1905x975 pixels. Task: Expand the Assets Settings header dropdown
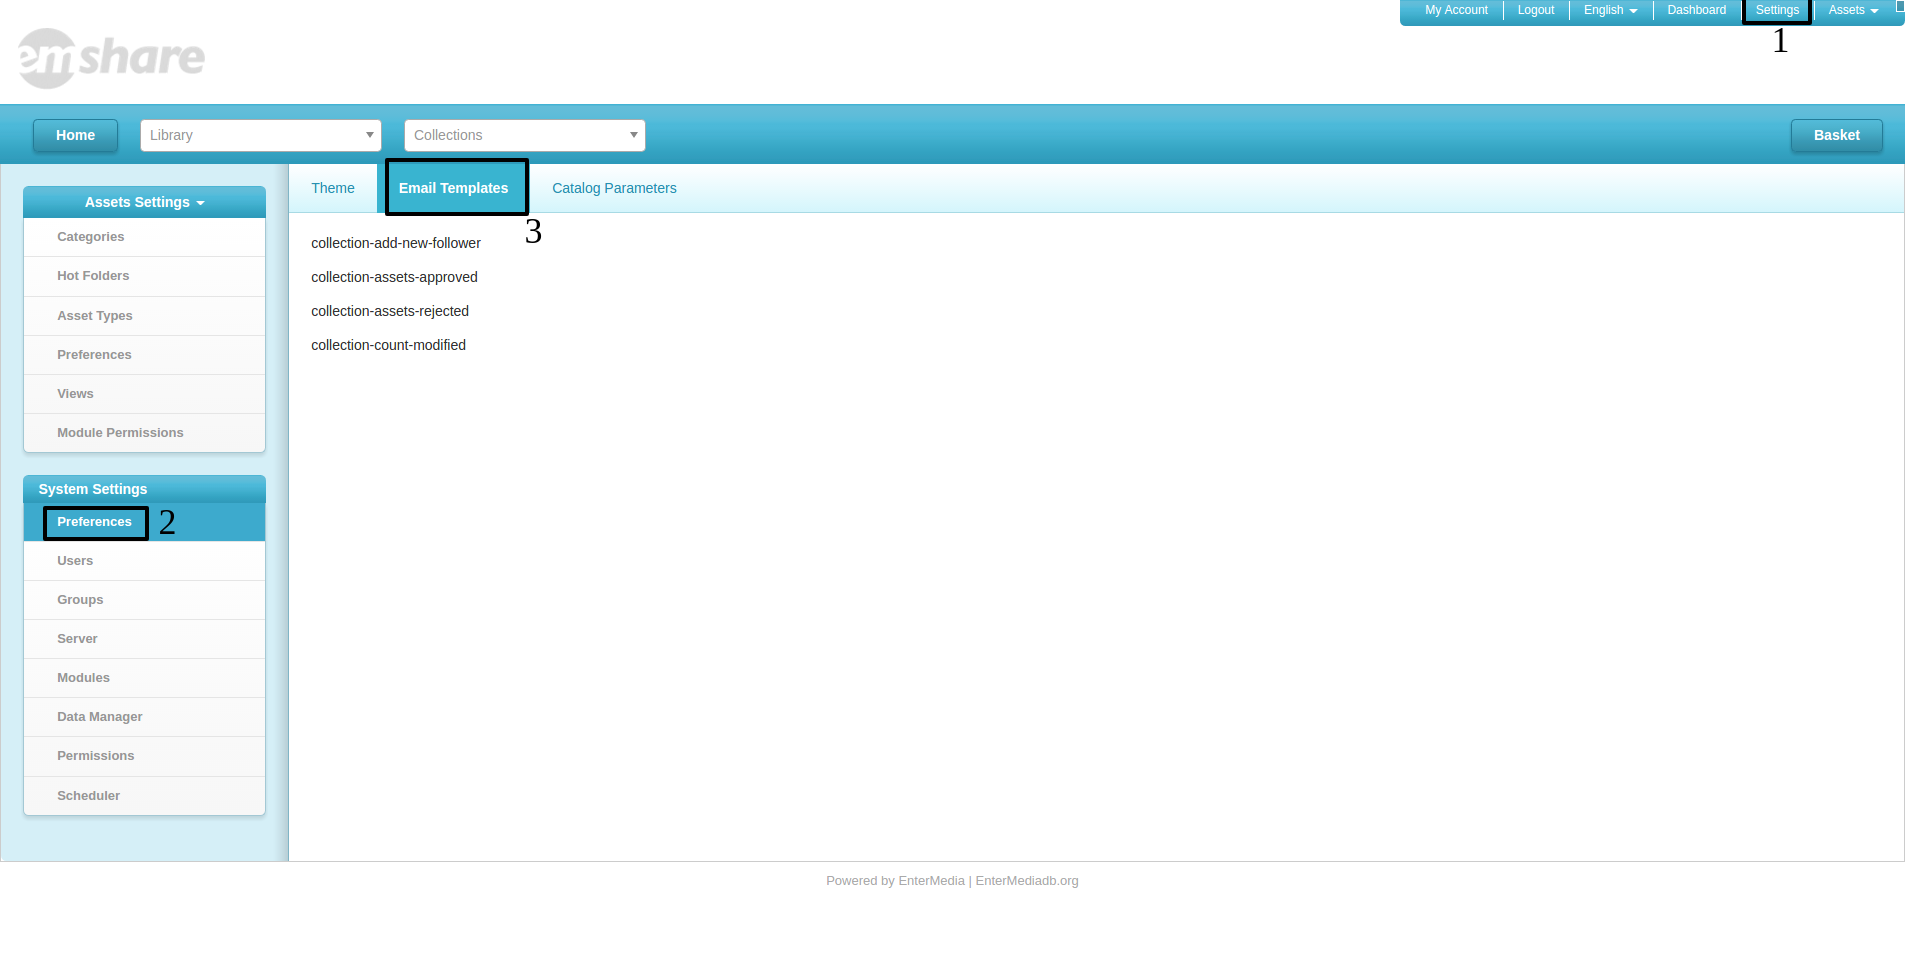(145, 202)
